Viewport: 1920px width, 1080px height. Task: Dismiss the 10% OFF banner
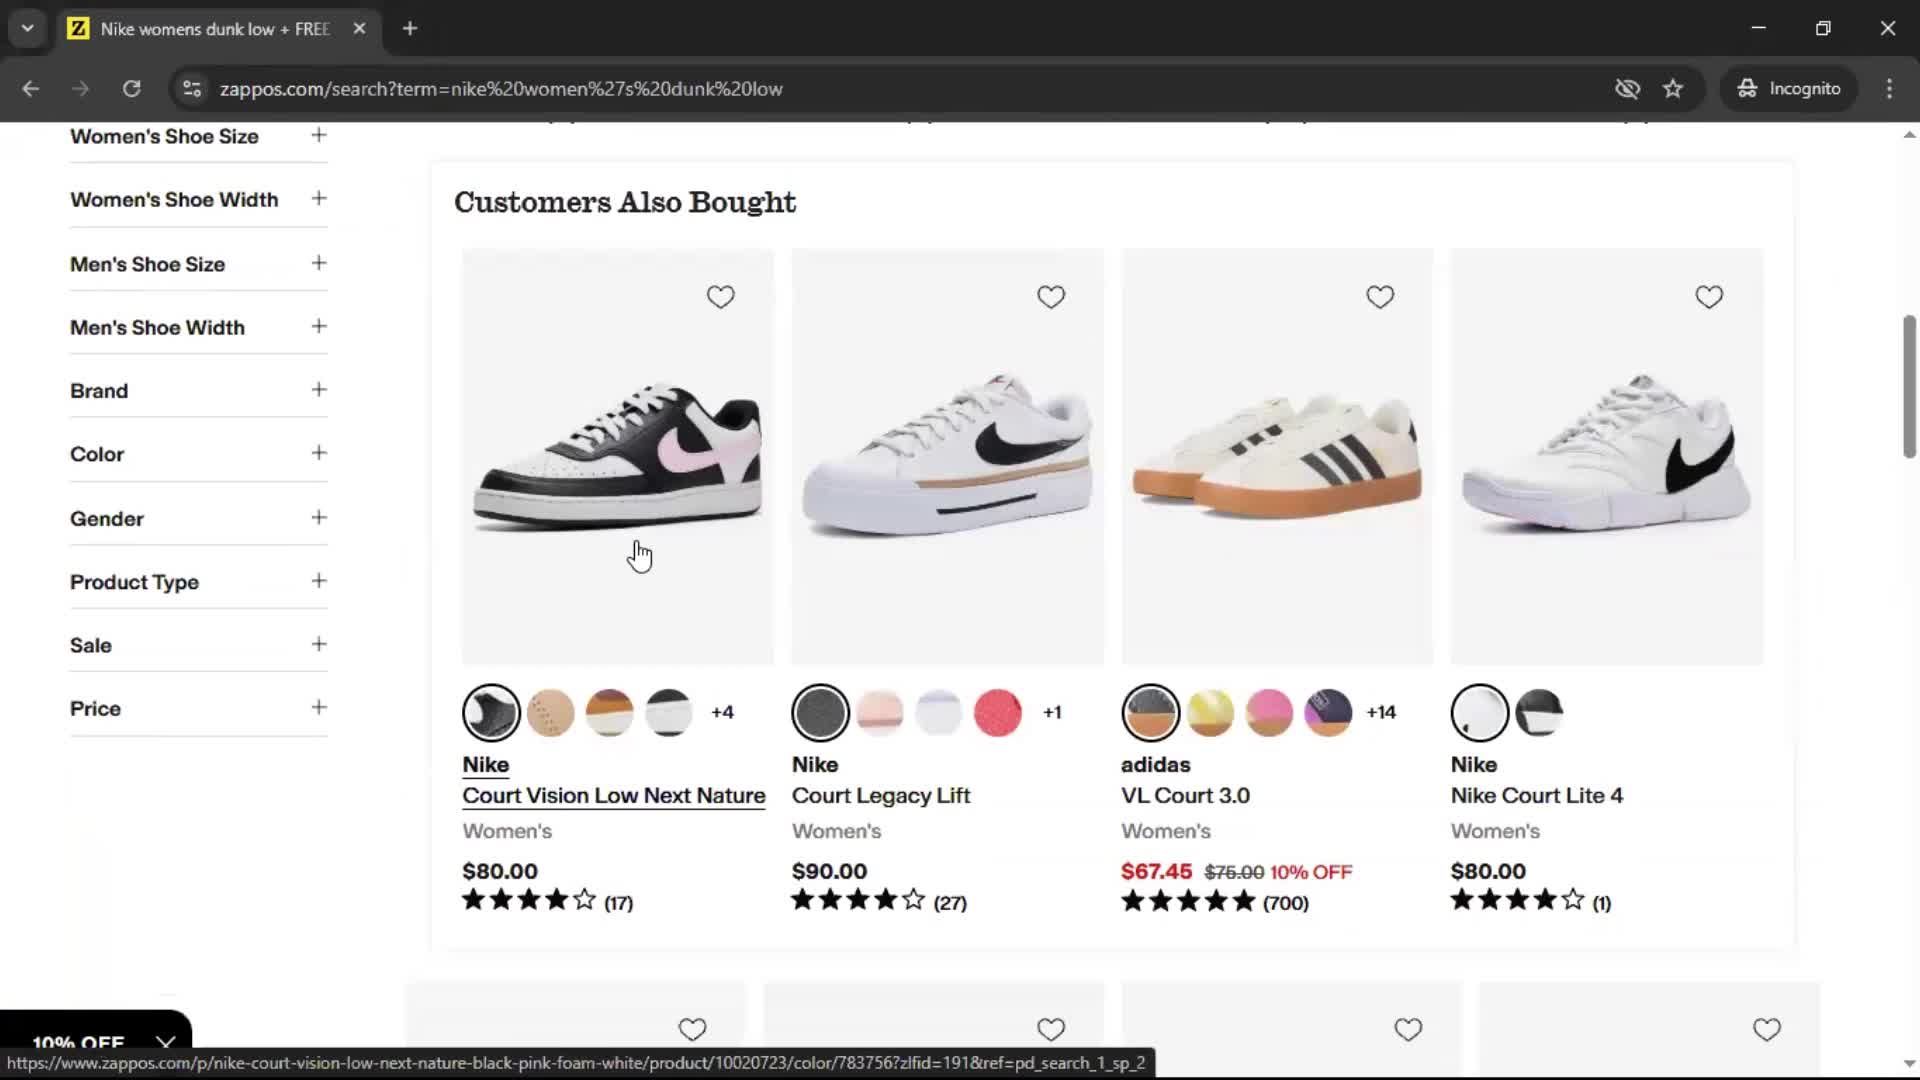coord(165,1043)
